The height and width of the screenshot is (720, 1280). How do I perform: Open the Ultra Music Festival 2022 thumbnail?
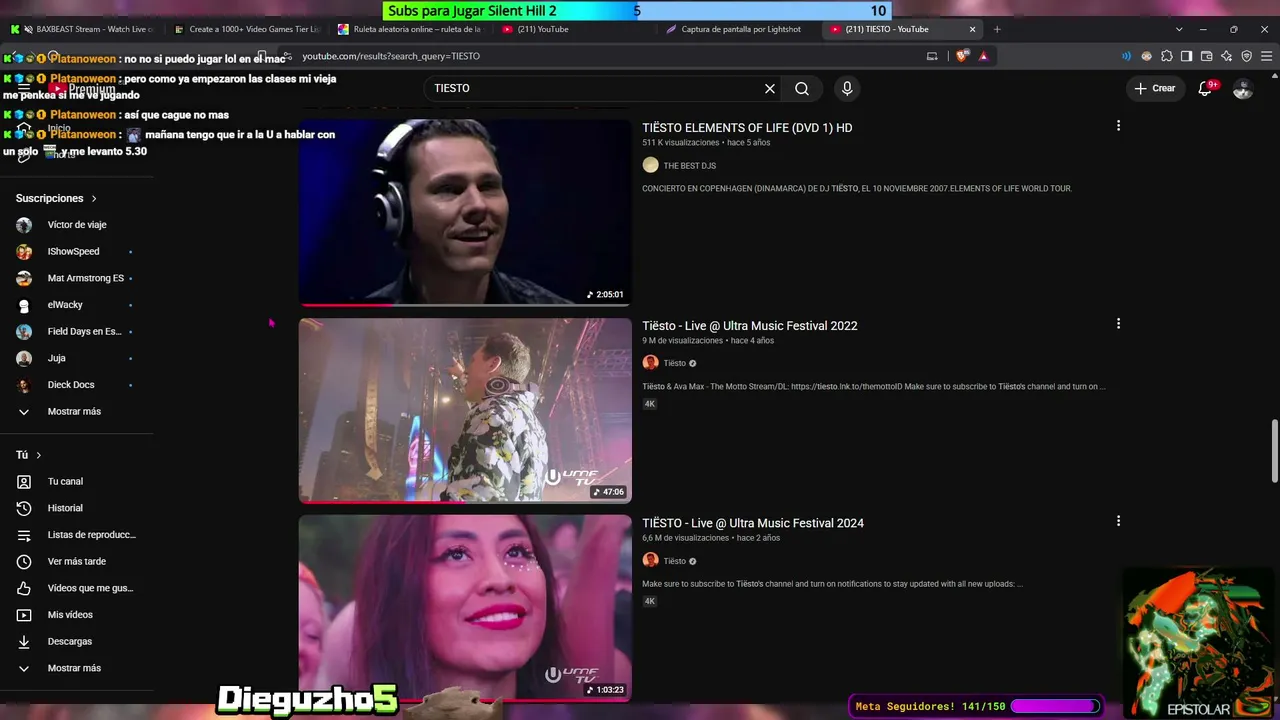(465, 410)
